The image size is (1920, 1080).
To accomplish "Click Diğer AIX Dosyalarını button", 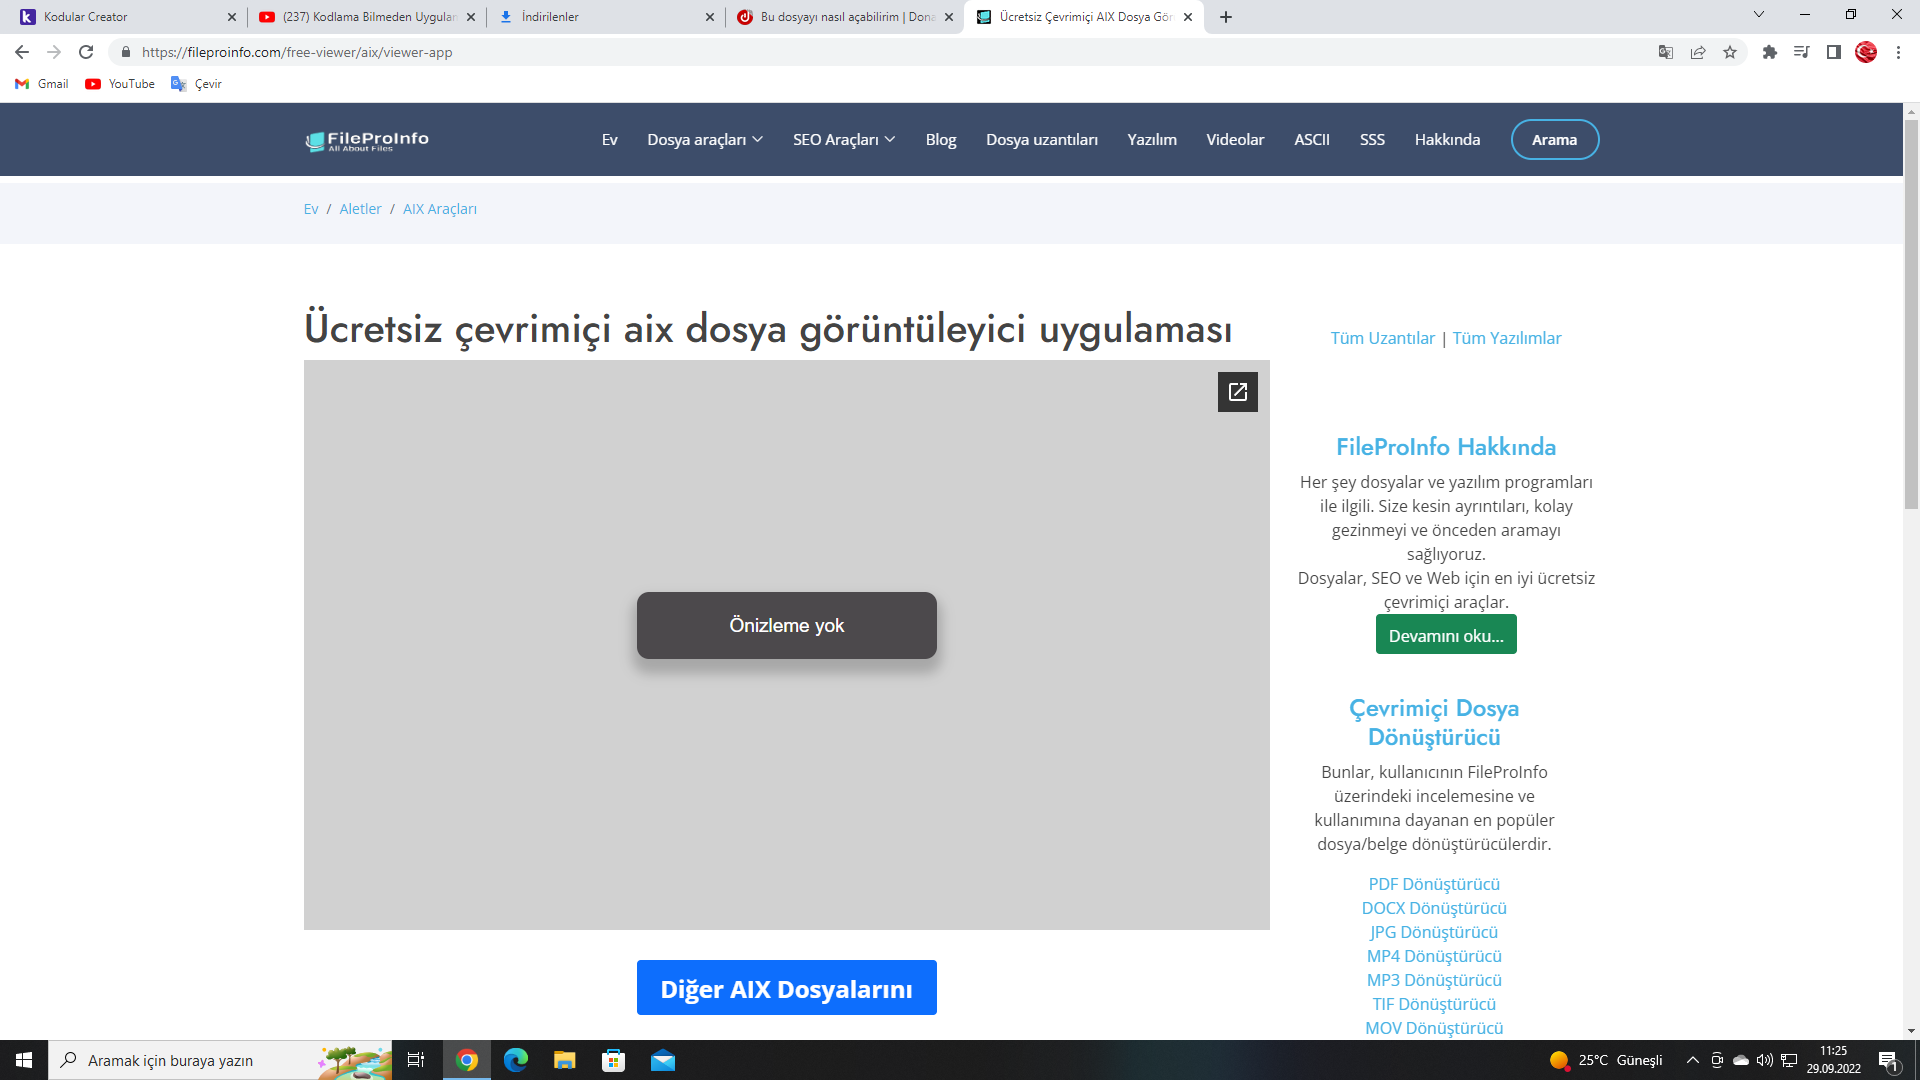I will (786, 988).
